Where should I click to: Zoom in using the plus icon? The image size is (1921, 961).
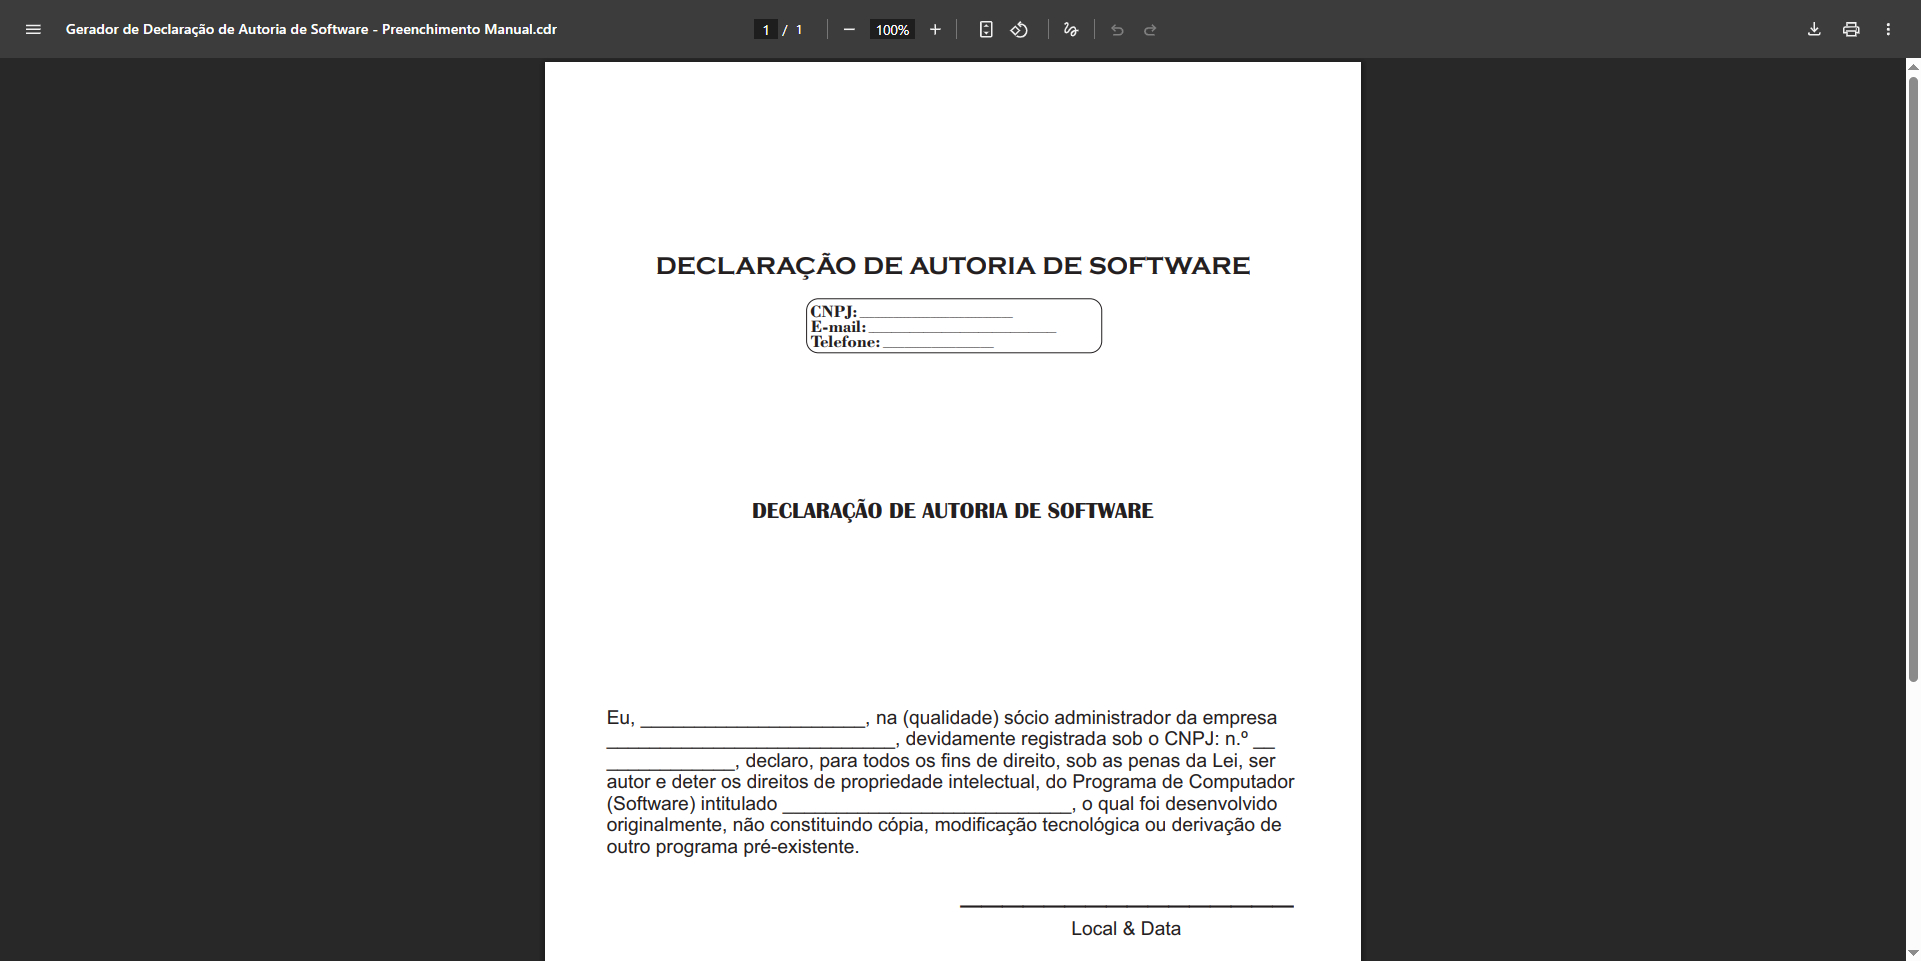click(x=935, y=29)
